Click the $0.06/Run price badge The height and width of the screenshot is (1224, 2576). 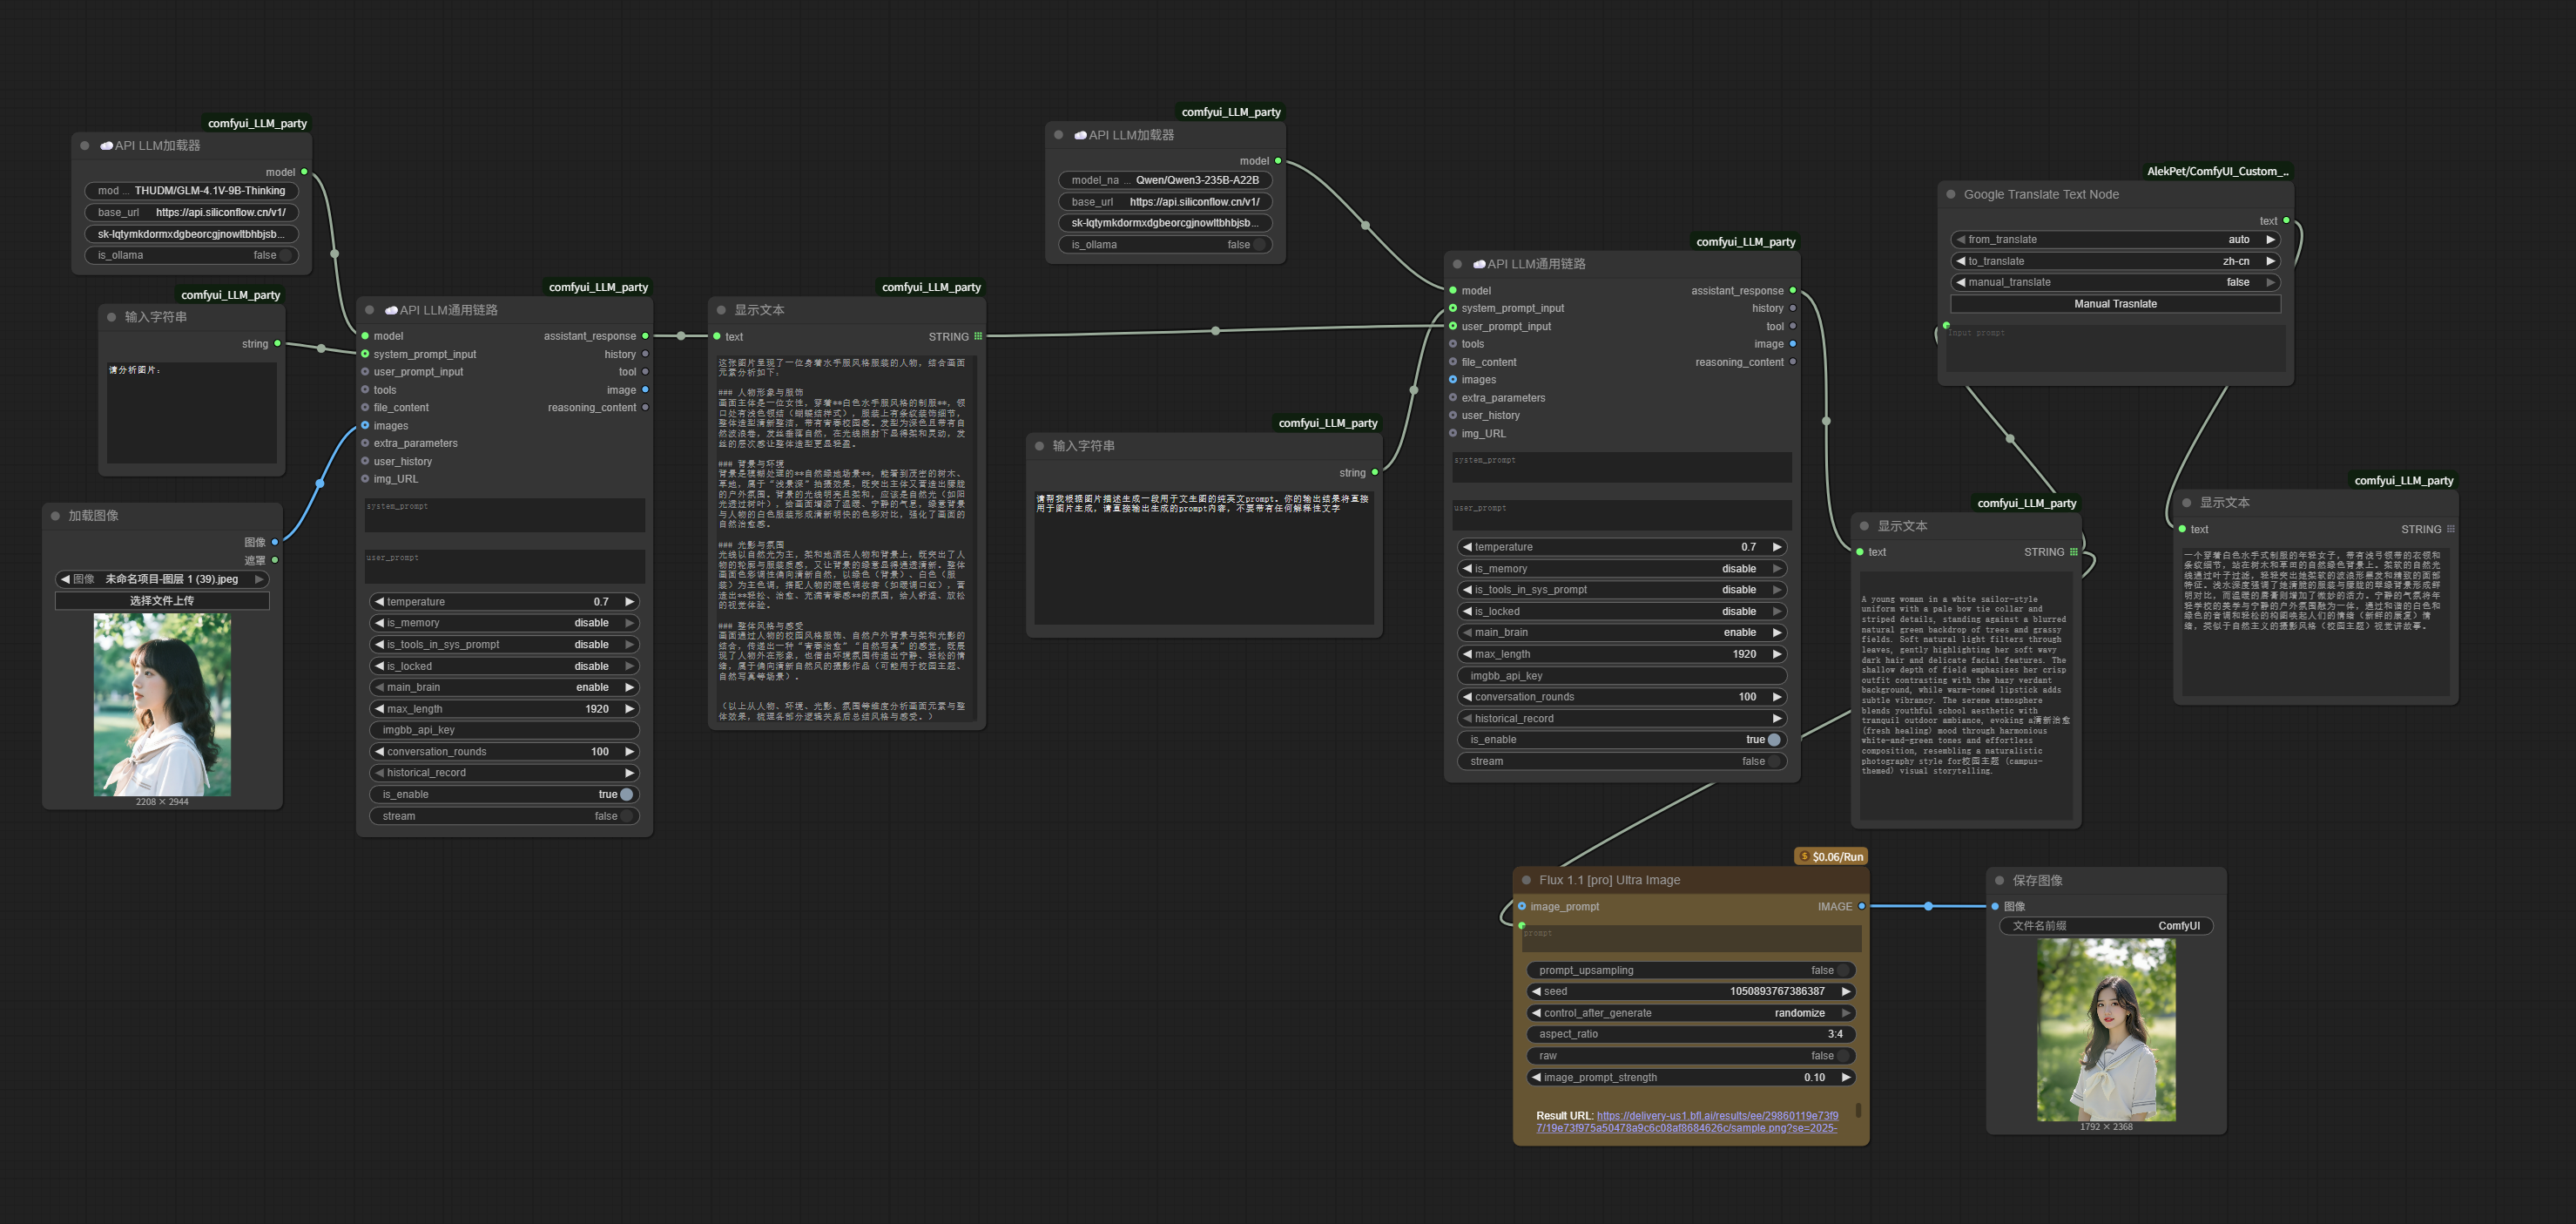pos(1831,856)
